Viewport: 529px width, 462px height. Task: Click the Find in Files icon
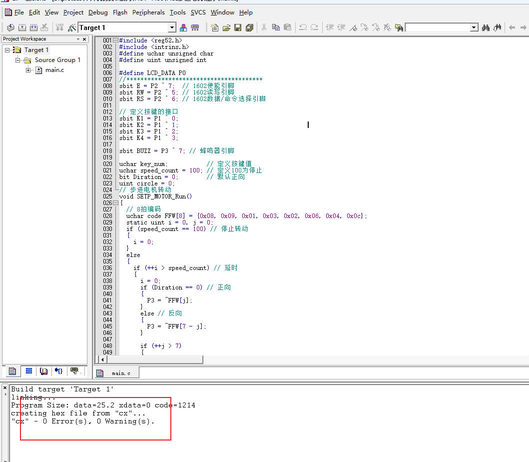coord(399,28)
